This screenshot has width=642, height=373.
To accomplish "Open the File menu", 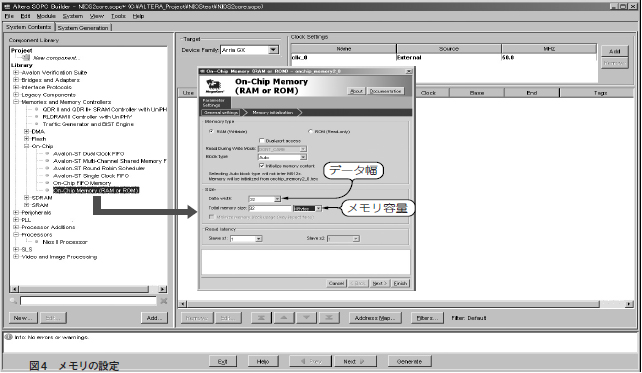I will (x=9, y=16).
